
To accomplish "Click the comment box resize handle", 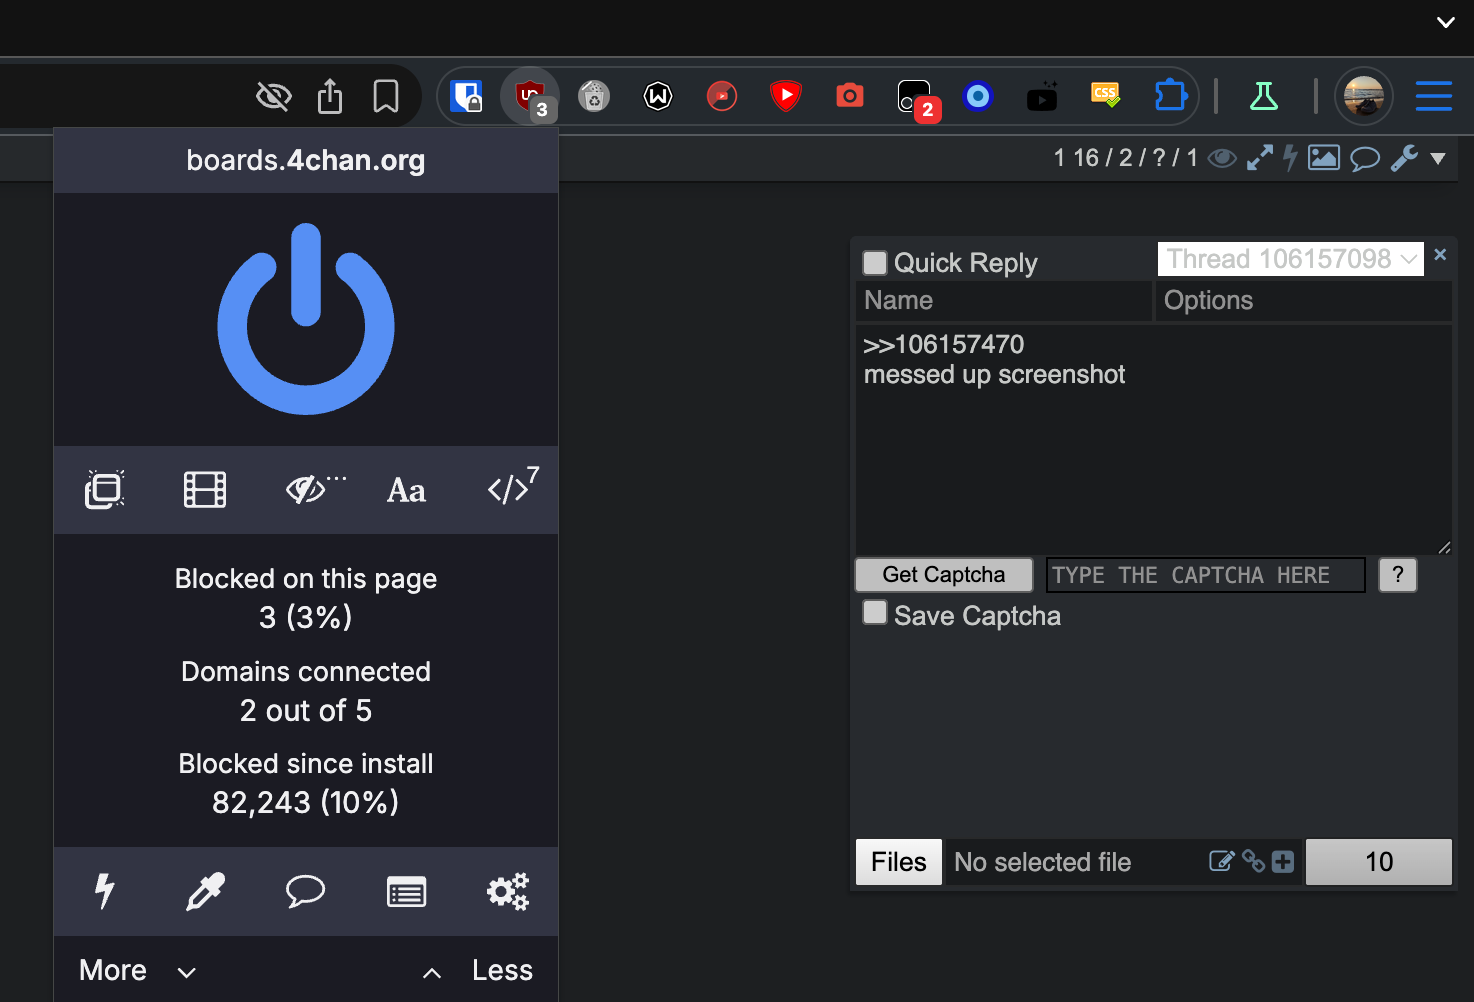I will (x=1444, y=547).
